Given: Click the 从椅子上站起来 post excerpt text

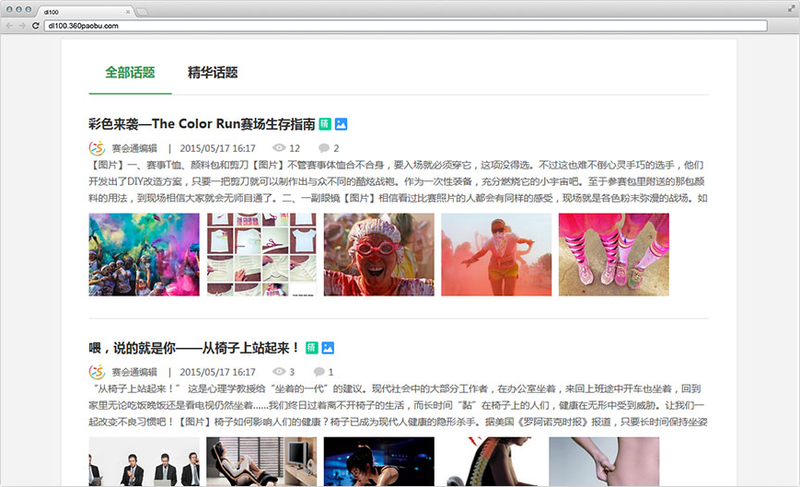Looking at the screenshot, I should pyautogui.click(x=398, y=405).
